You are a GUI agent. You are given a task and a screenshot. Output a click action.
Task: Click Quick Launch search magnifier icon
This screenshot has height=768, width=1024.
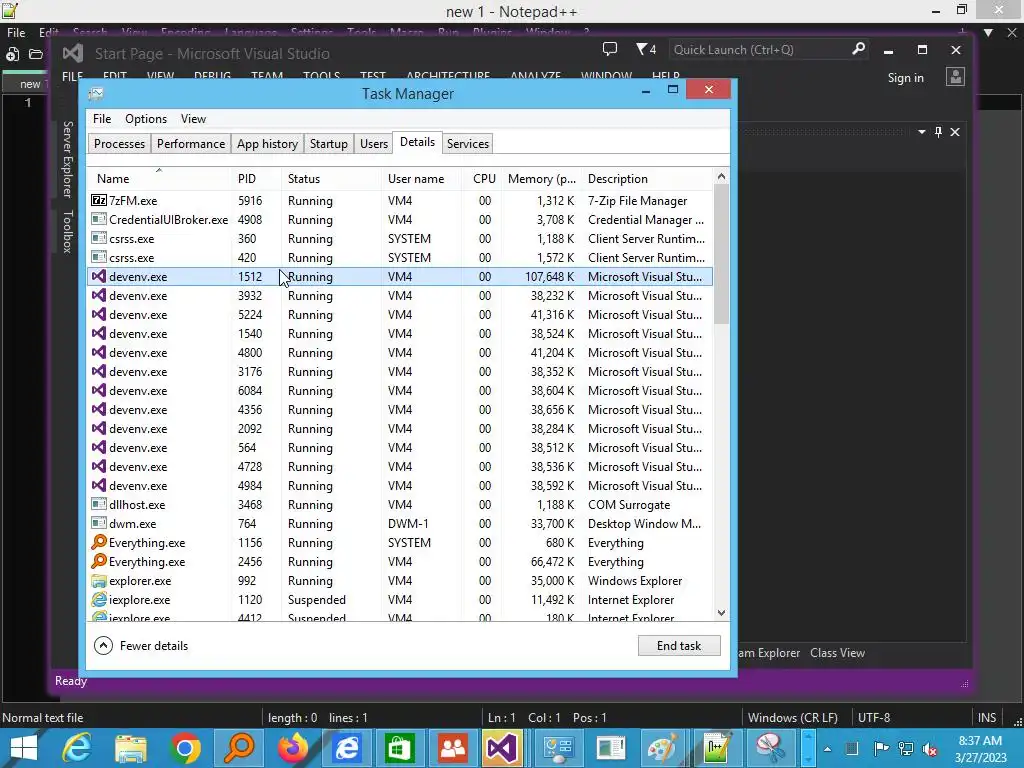point(858,48)
